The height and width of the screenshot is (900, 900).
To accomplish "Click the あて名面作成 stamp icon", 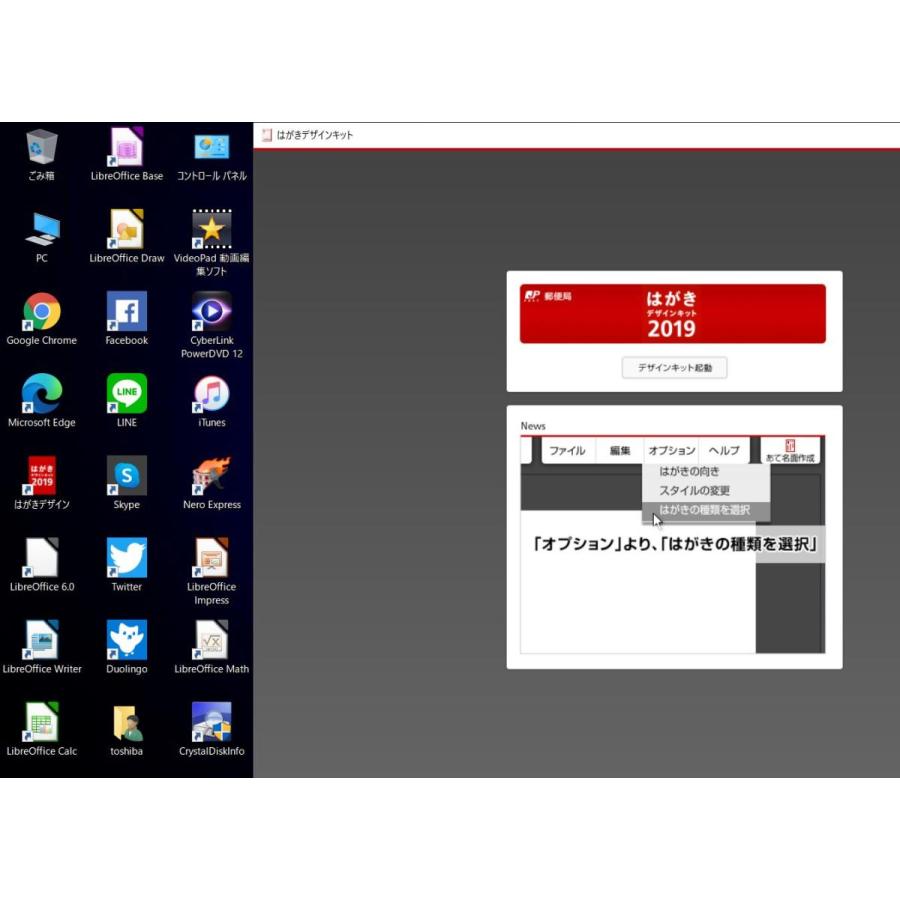I will point(789,452).
